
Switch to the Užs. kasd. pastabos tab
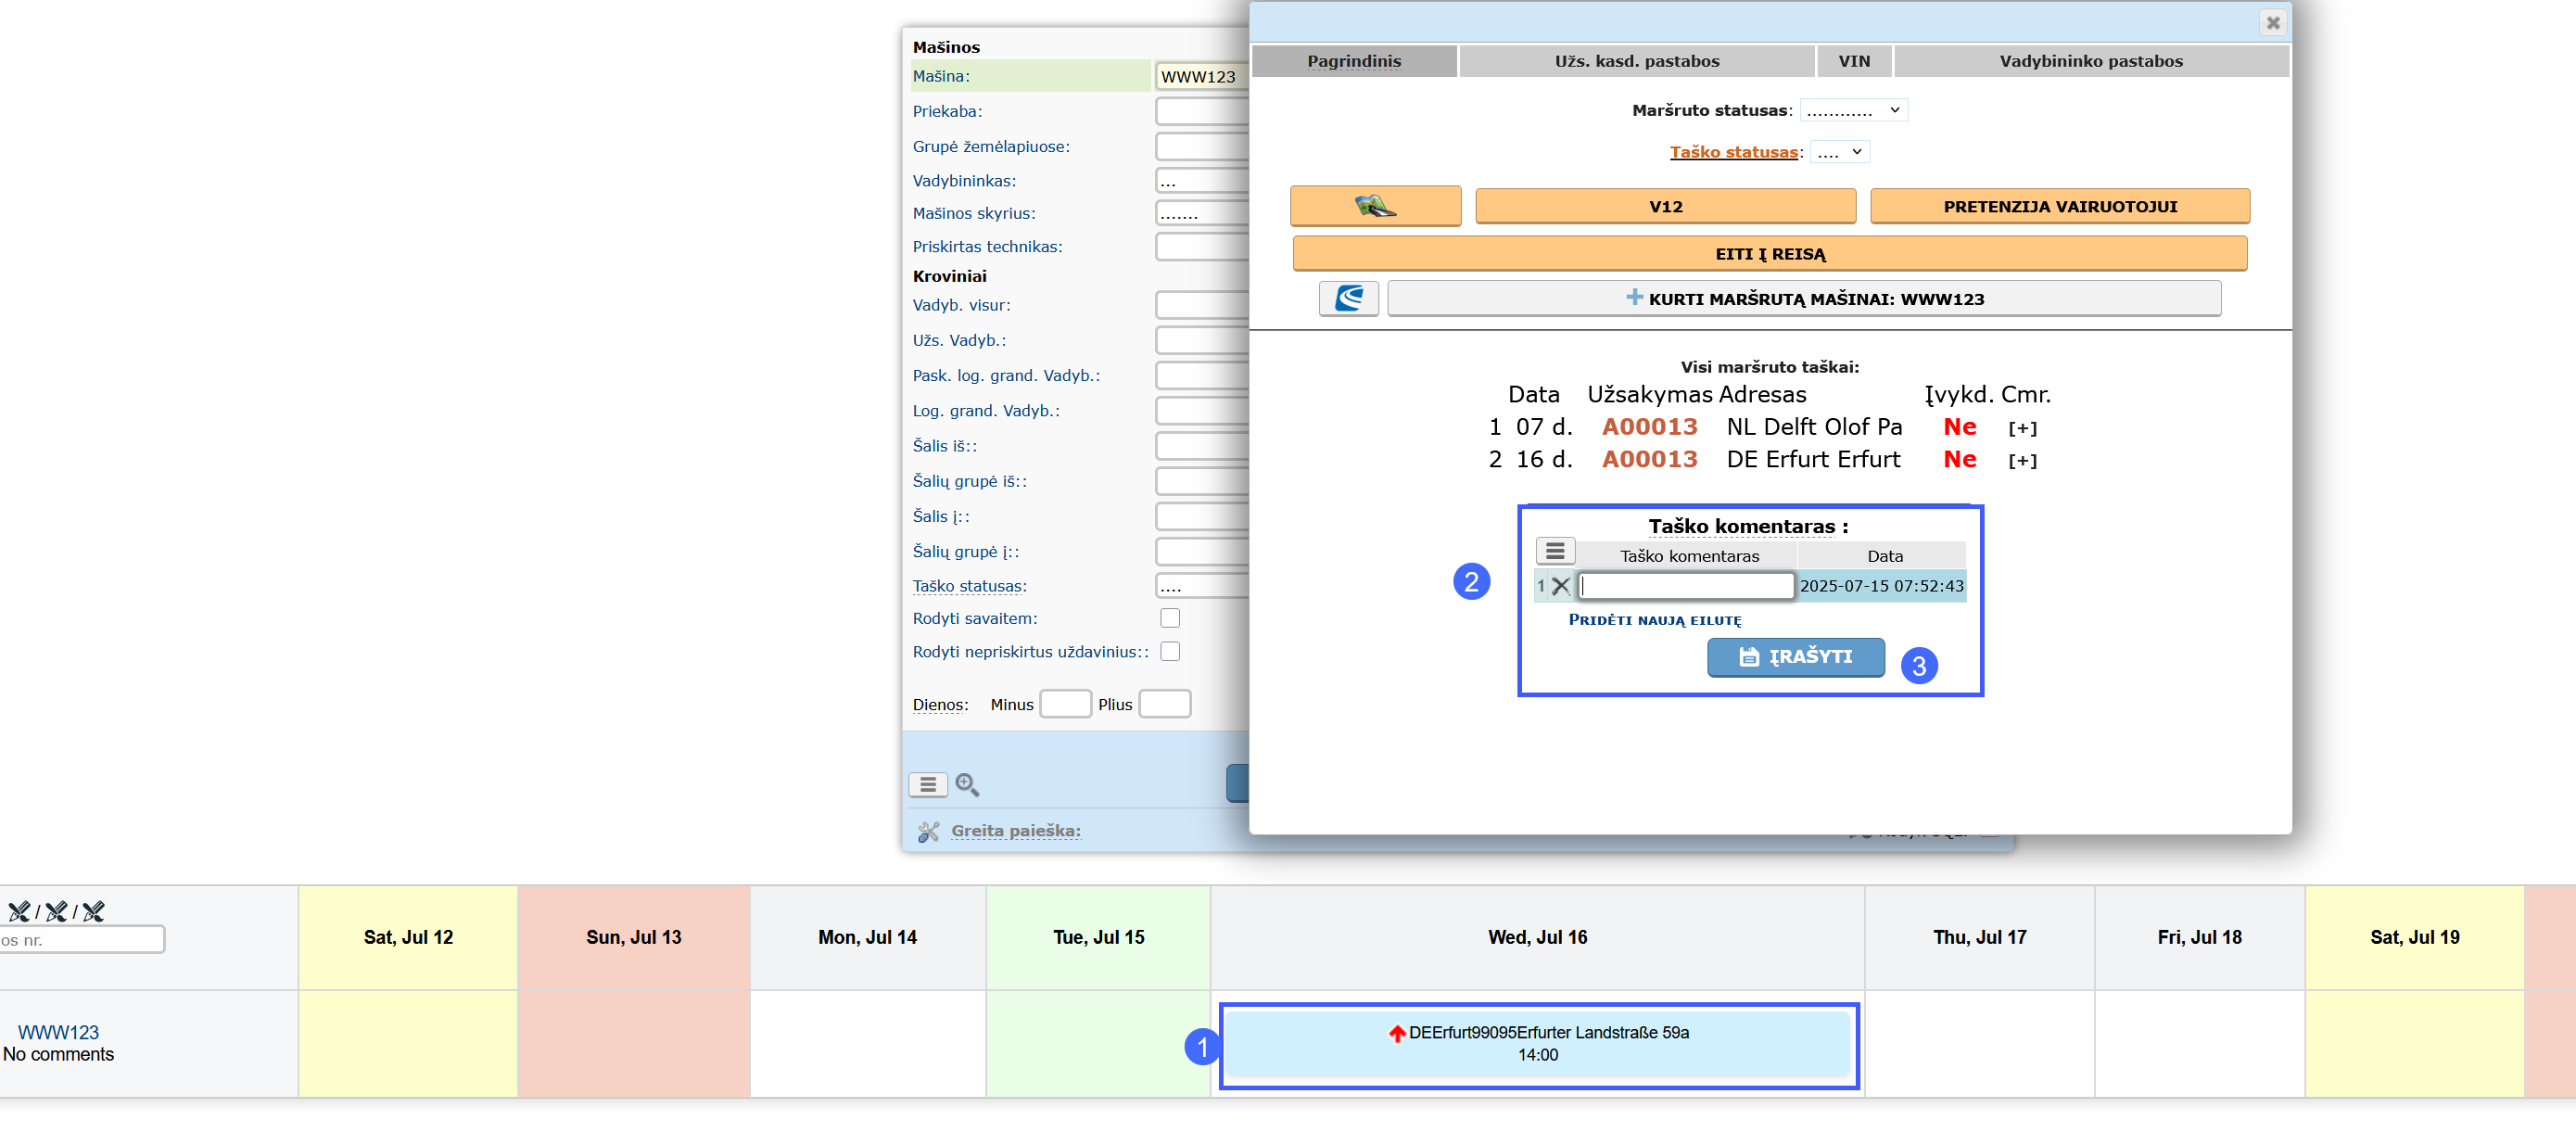[x=1637, y=61]
